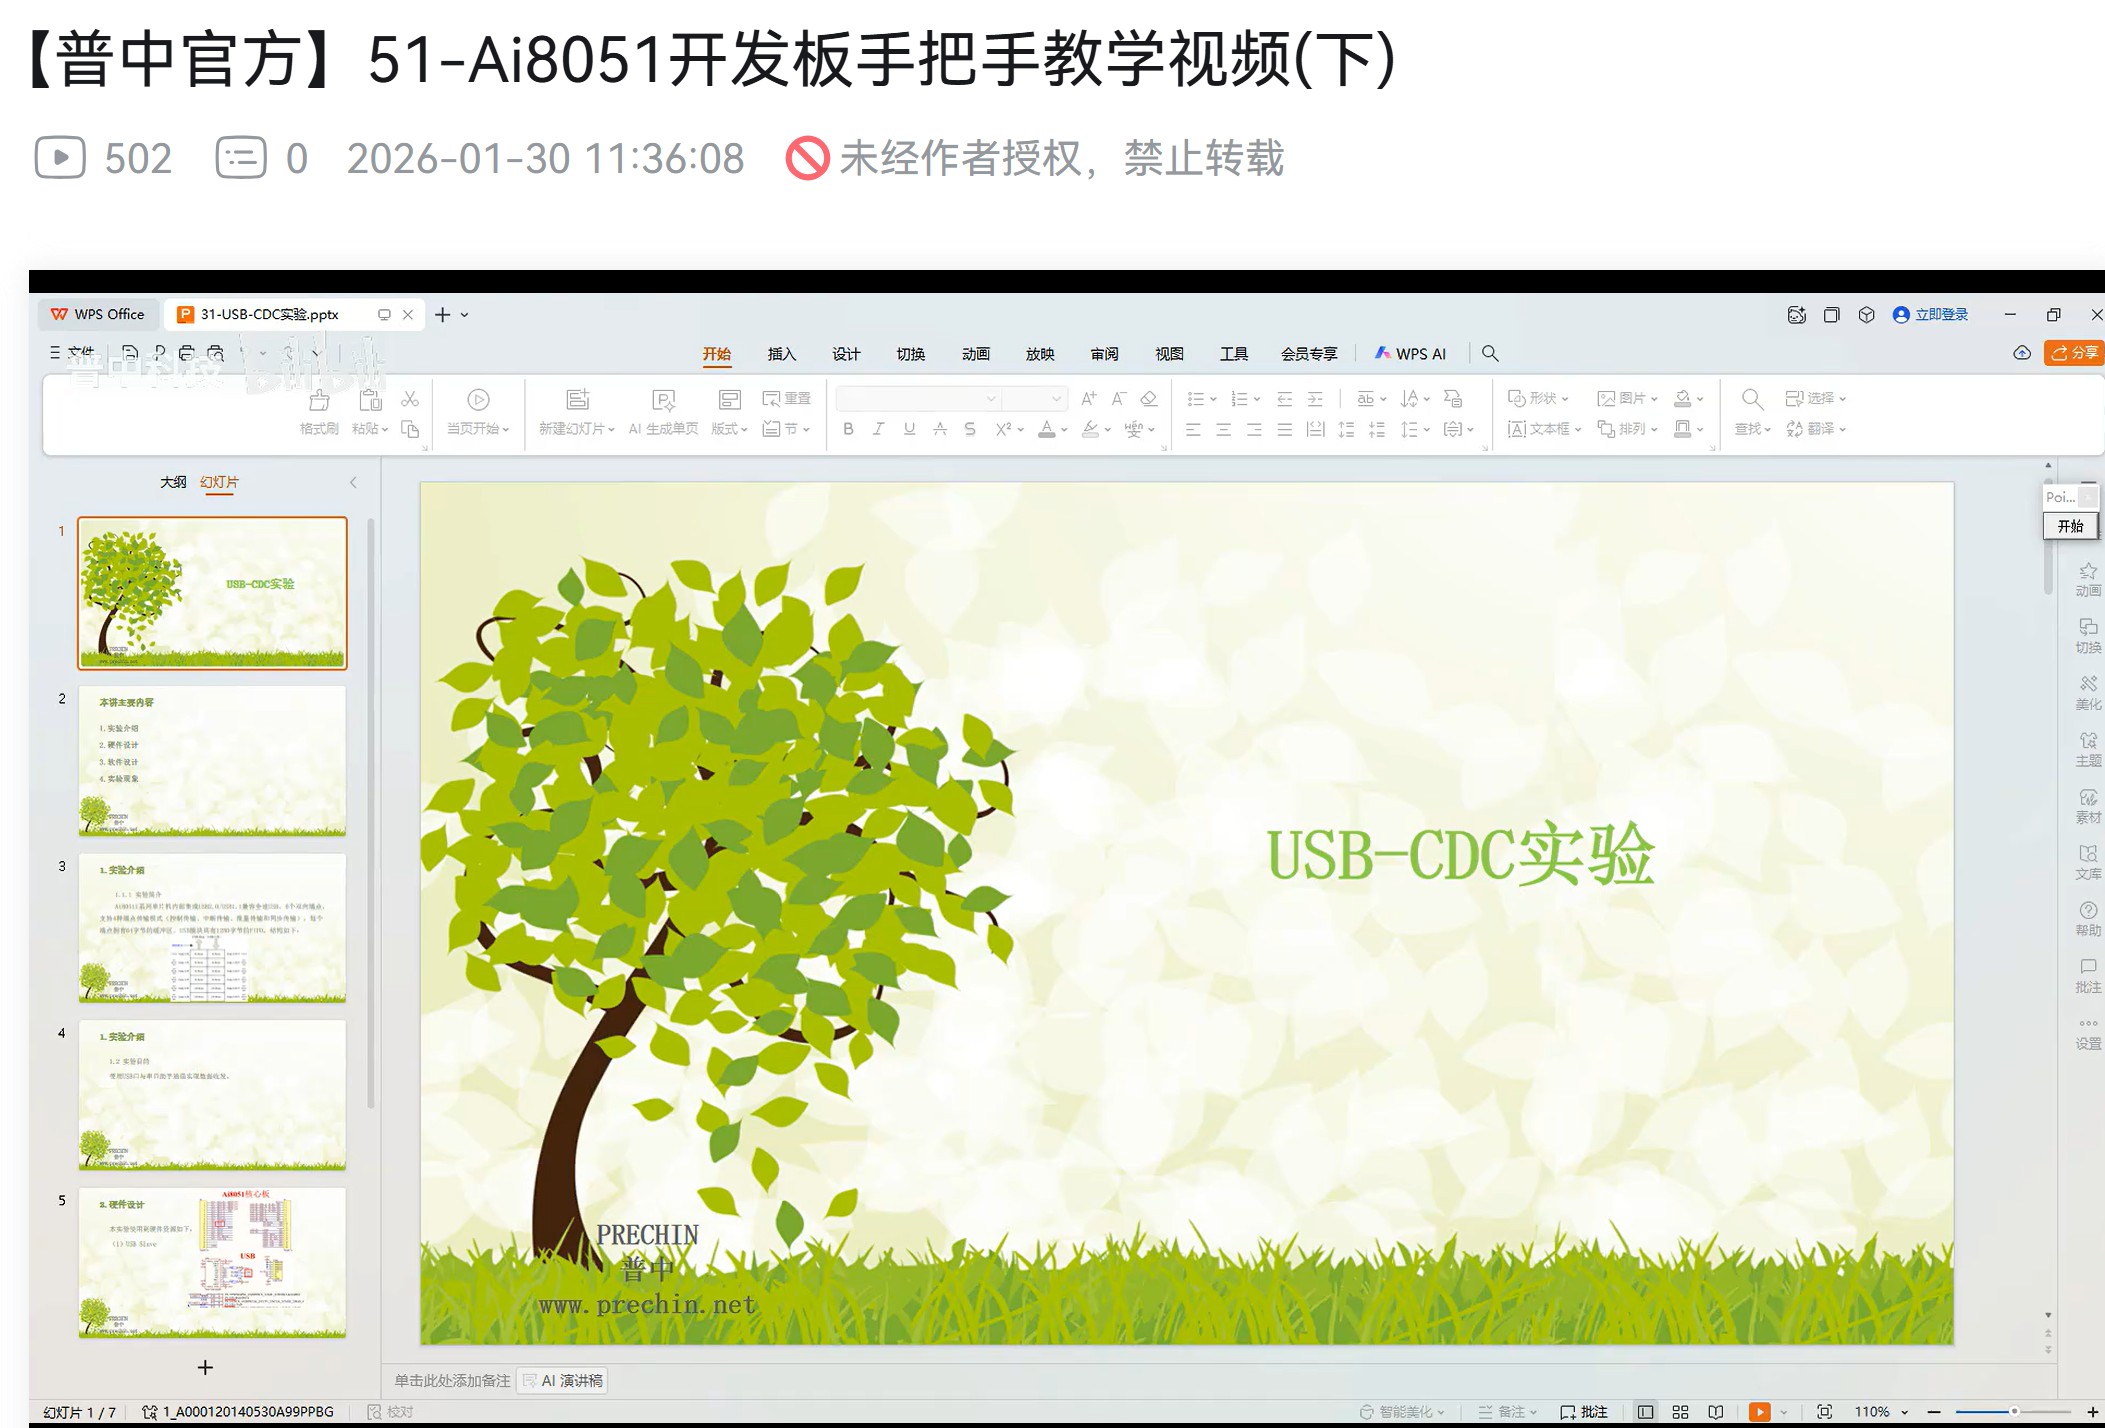Open the 动画 panel in right sidebar
This screenshot has width=2105, height=1428.
(x=2088, y=580)
